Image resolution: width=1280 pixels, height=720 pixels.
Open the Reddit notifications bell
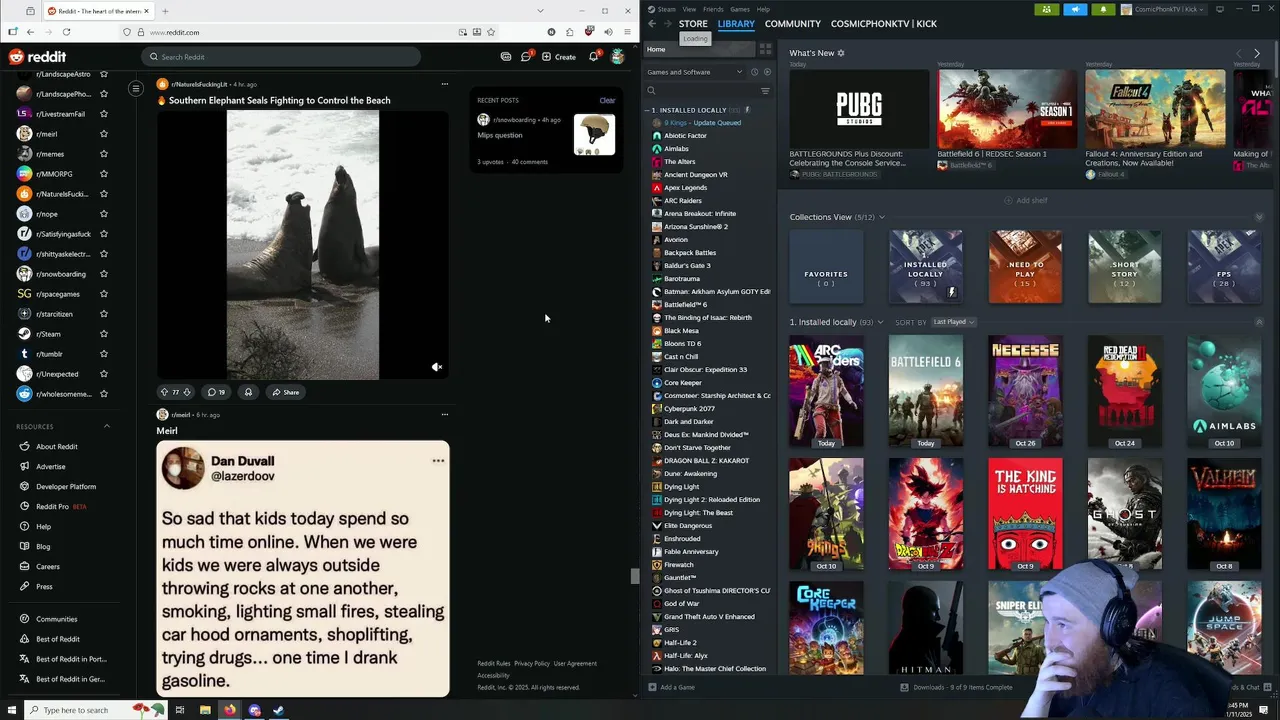pyautogui.click(x=594, y=57)
